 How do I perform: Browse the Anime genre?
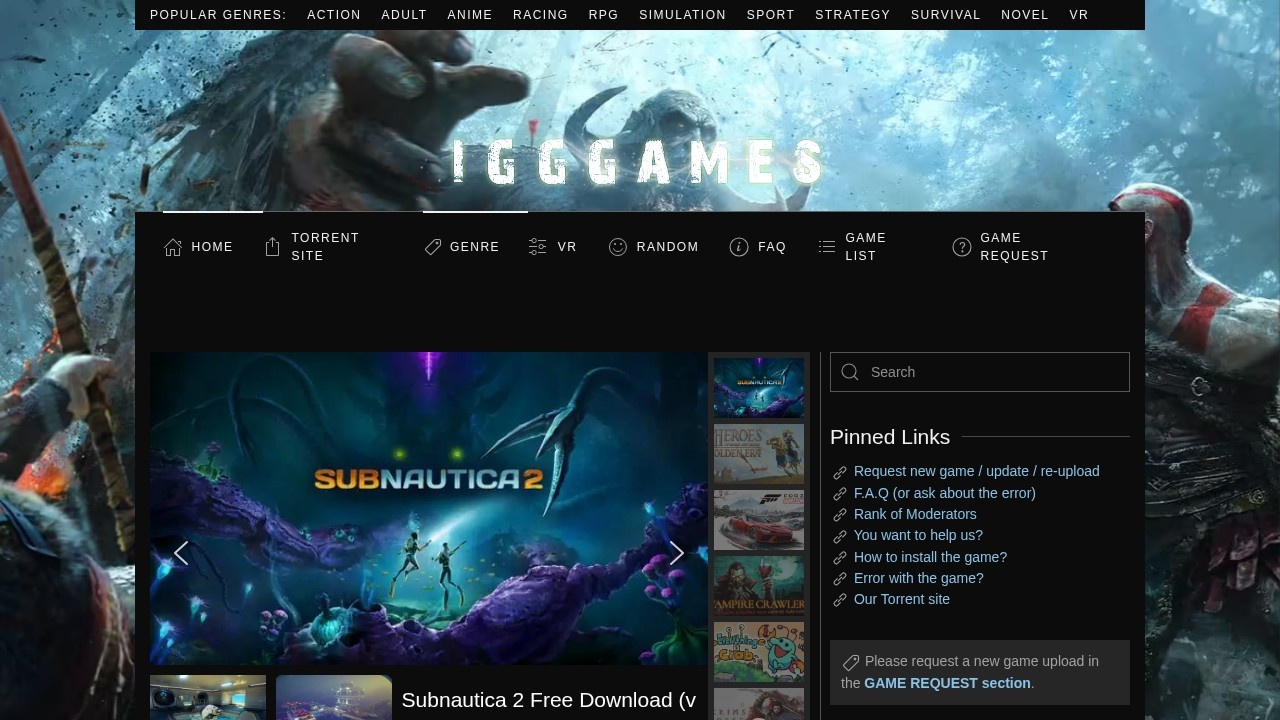tap(470, 15)
